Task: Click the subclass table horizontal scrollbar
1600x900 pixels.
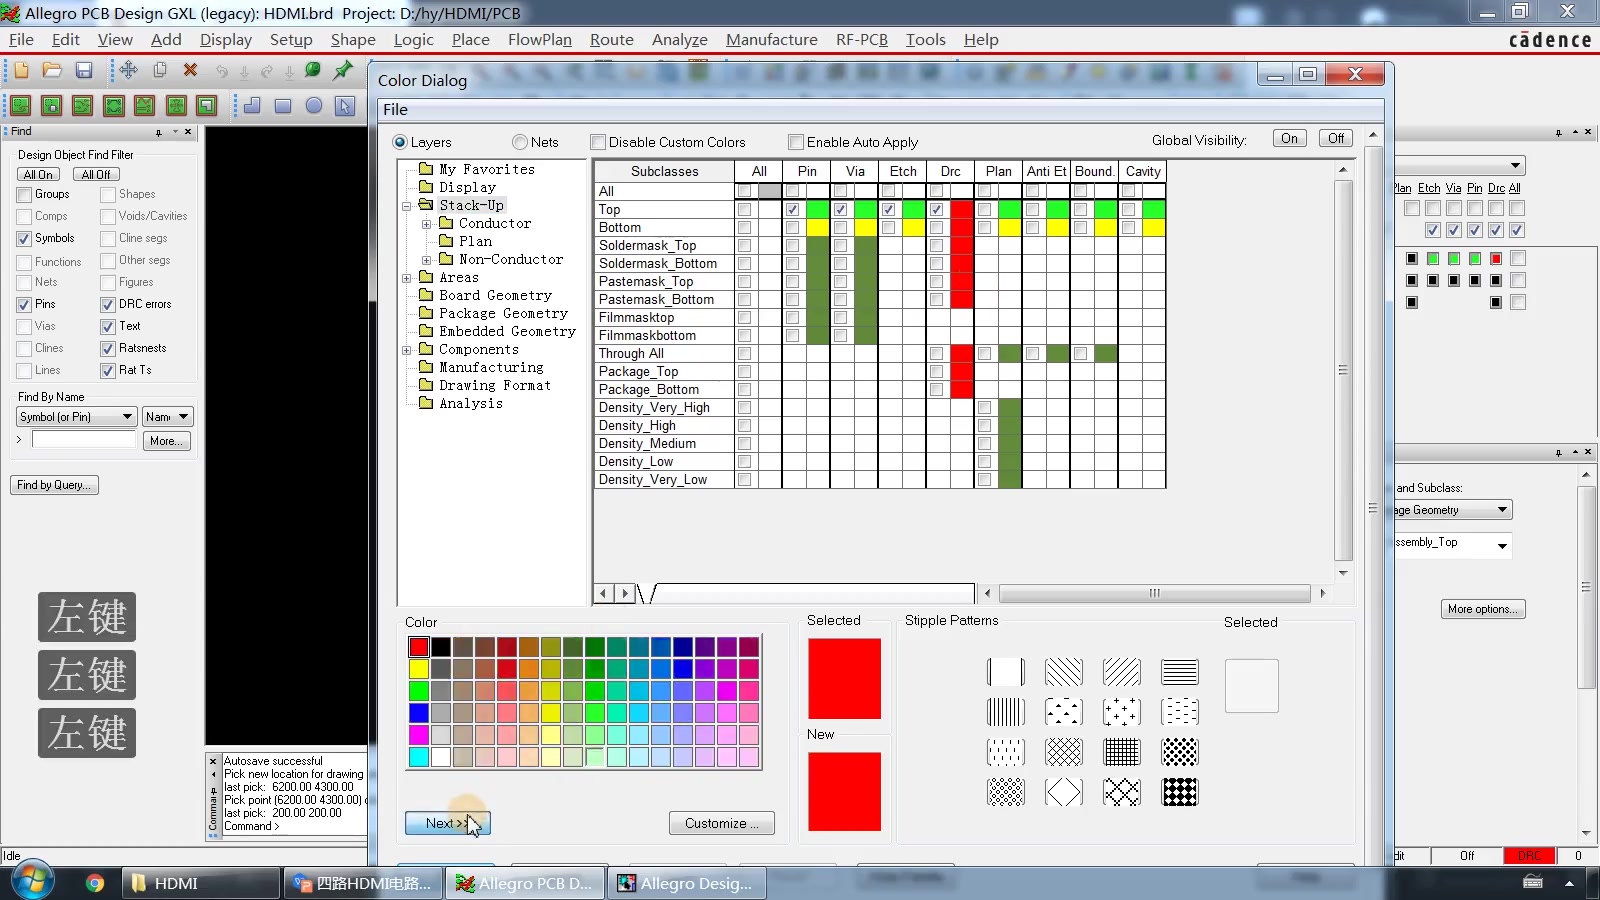Action: pos(1154,593)
